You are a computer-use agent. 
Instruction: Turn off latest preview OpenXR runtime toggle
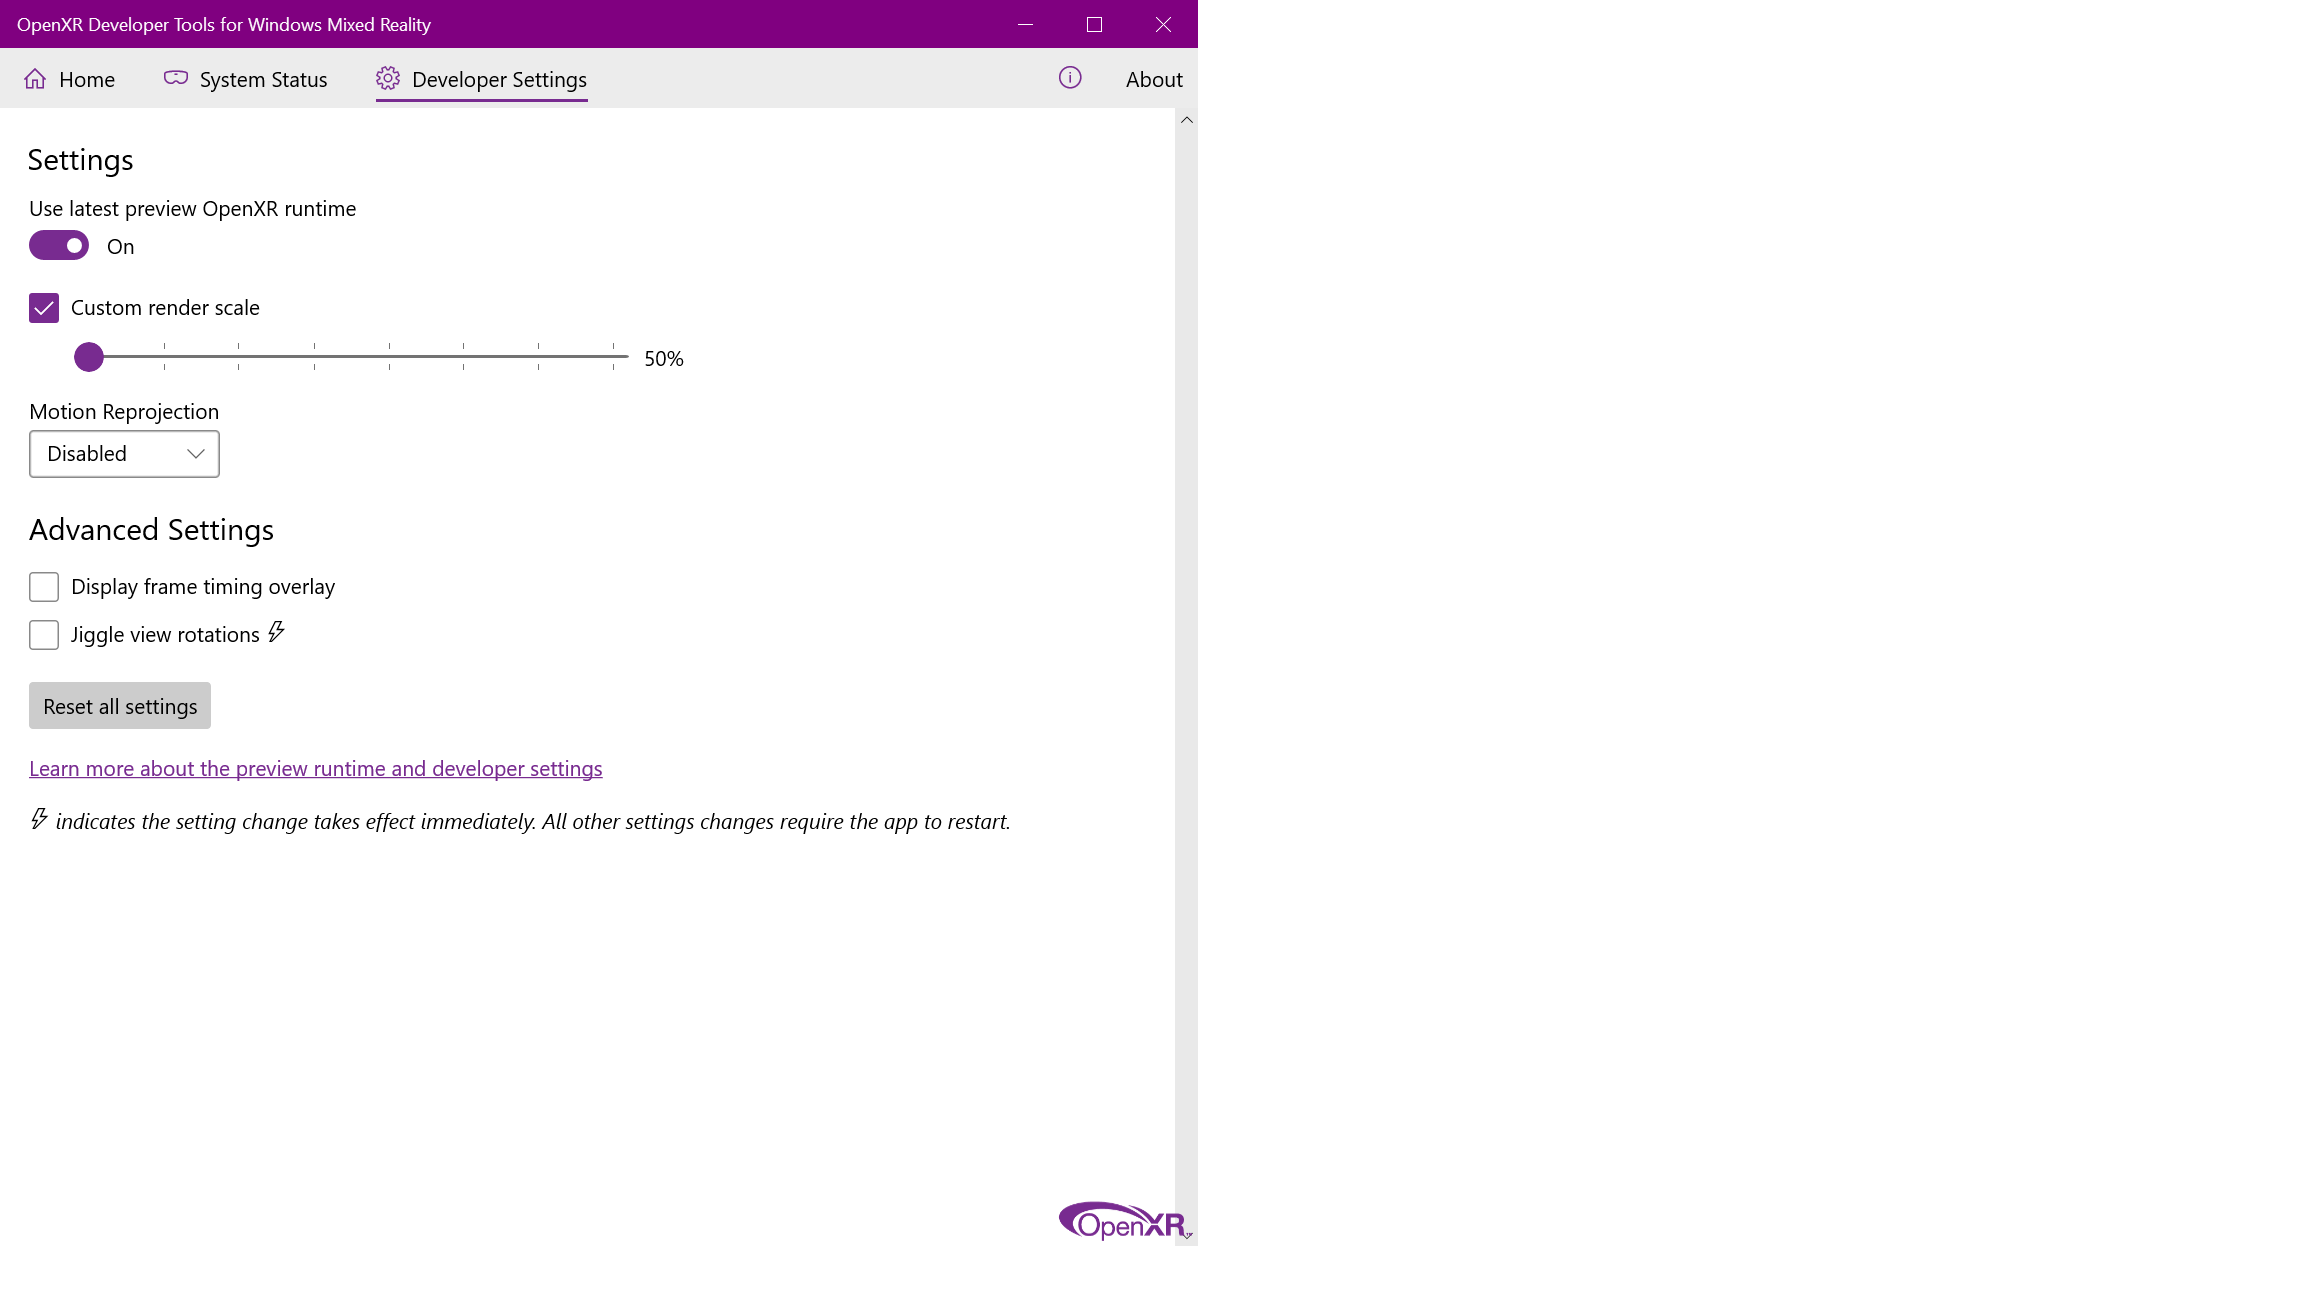click(x=59, y=246)
